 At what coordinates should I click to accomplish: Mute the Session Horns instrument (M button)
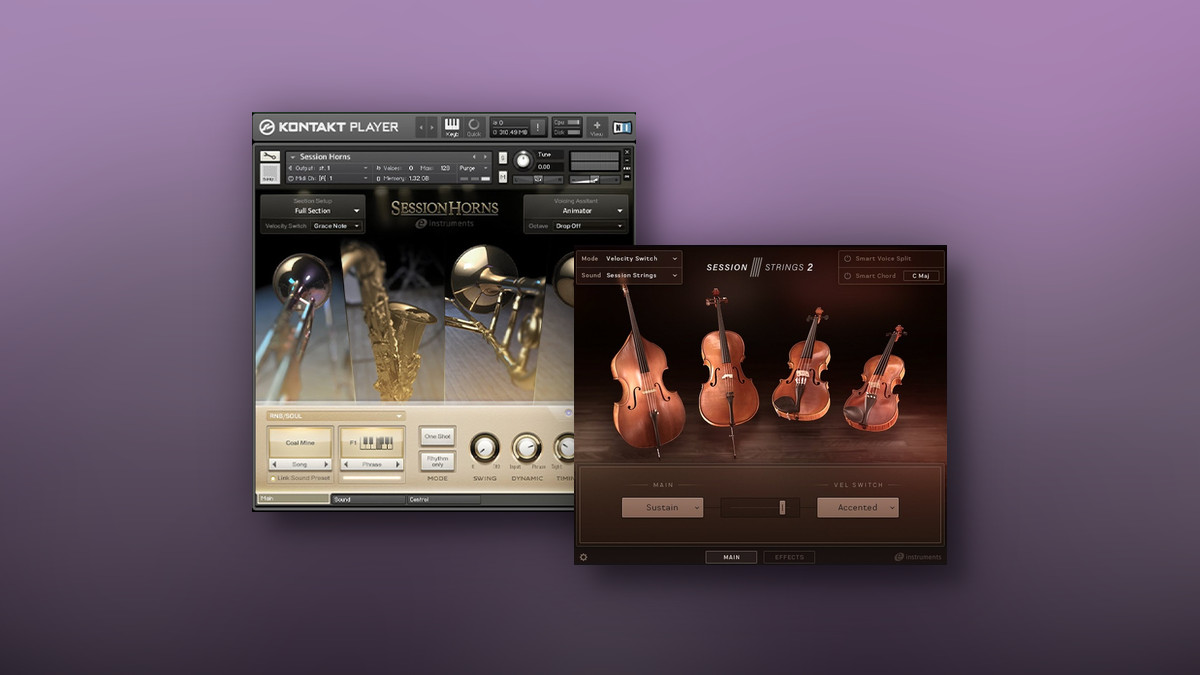[x=503, y=177]
